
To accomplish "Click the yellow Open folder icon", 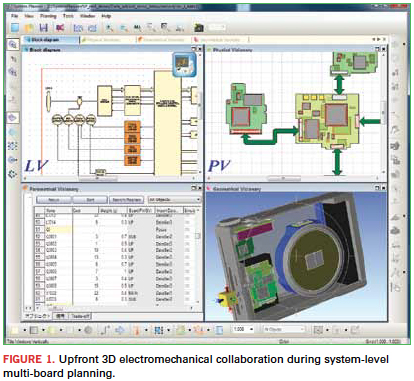I will click(x=29, y=28).
